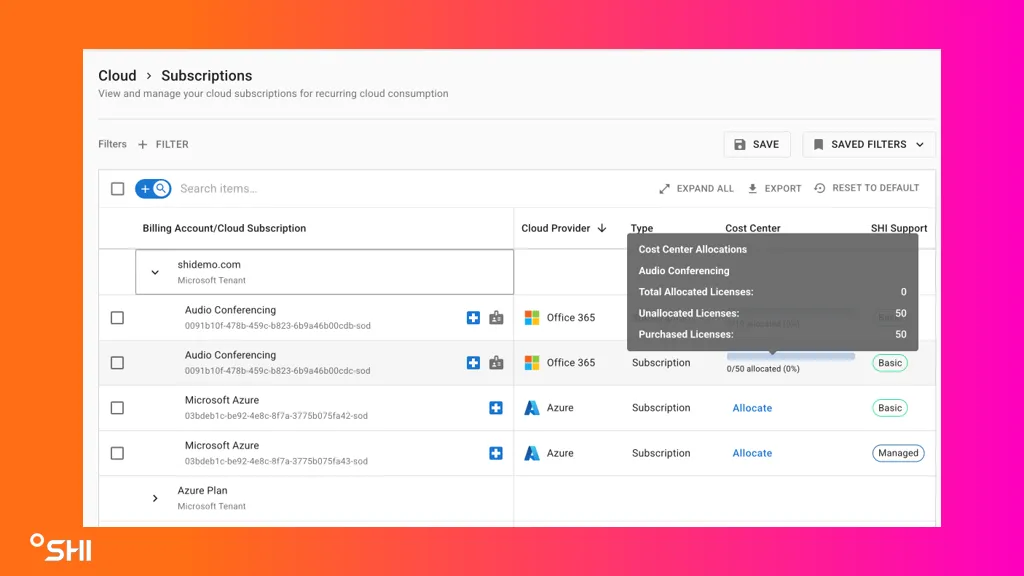Click the Basic badge on Azure fa42-sod row
Viewport: 1024px width, 576px height.
[889, 408]
